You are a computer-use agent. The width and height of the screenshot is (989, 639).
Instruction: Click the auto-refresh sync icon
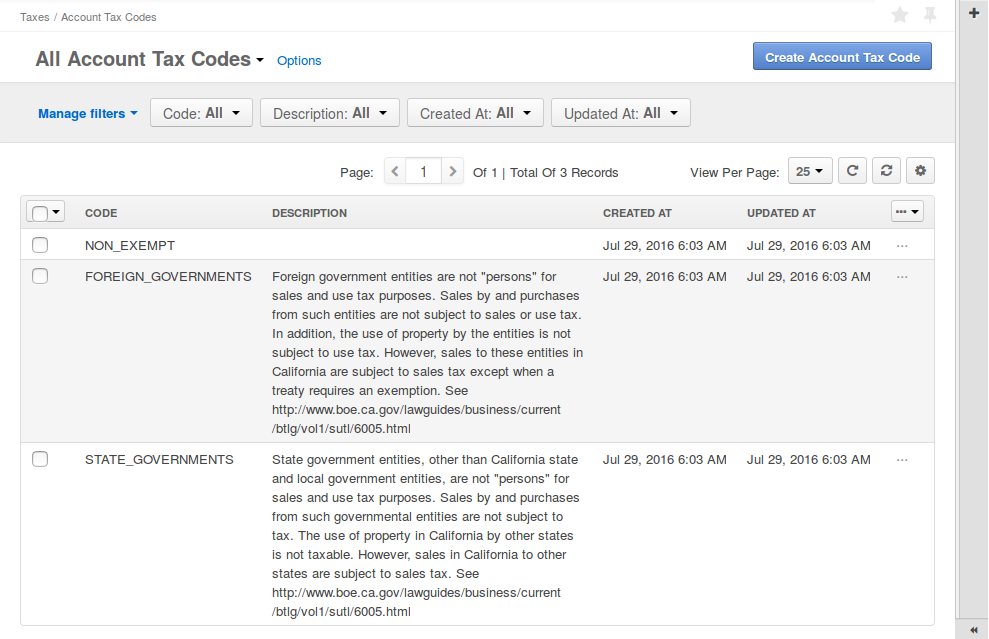[886, 170]
